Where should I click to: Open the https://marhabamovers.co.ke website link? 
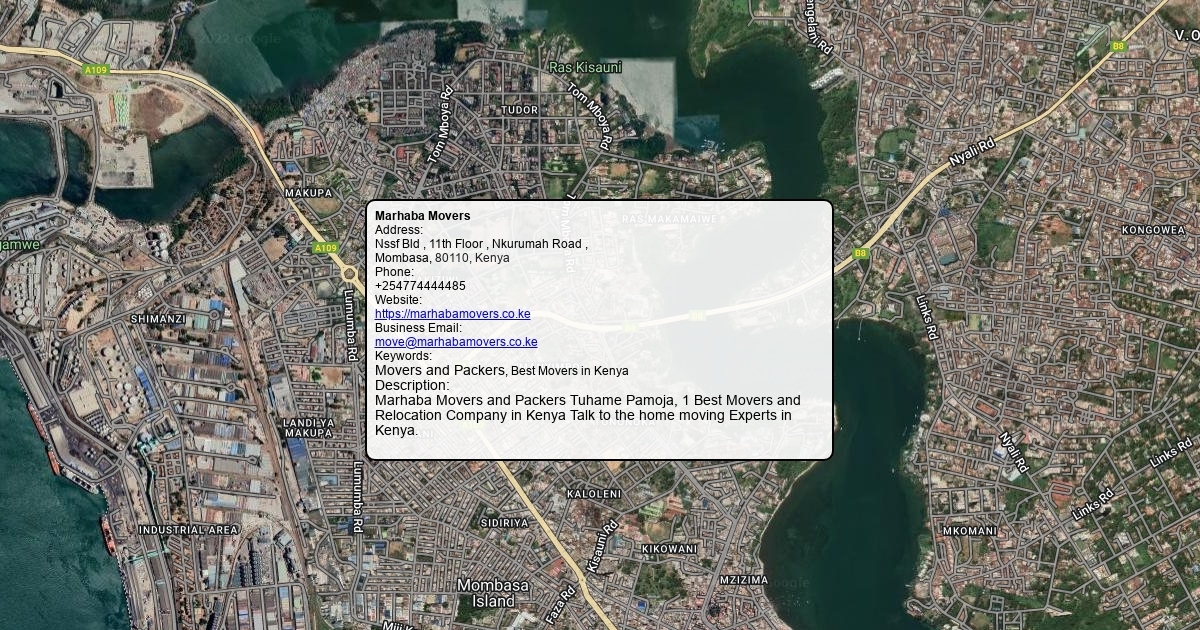coord(452,314)
